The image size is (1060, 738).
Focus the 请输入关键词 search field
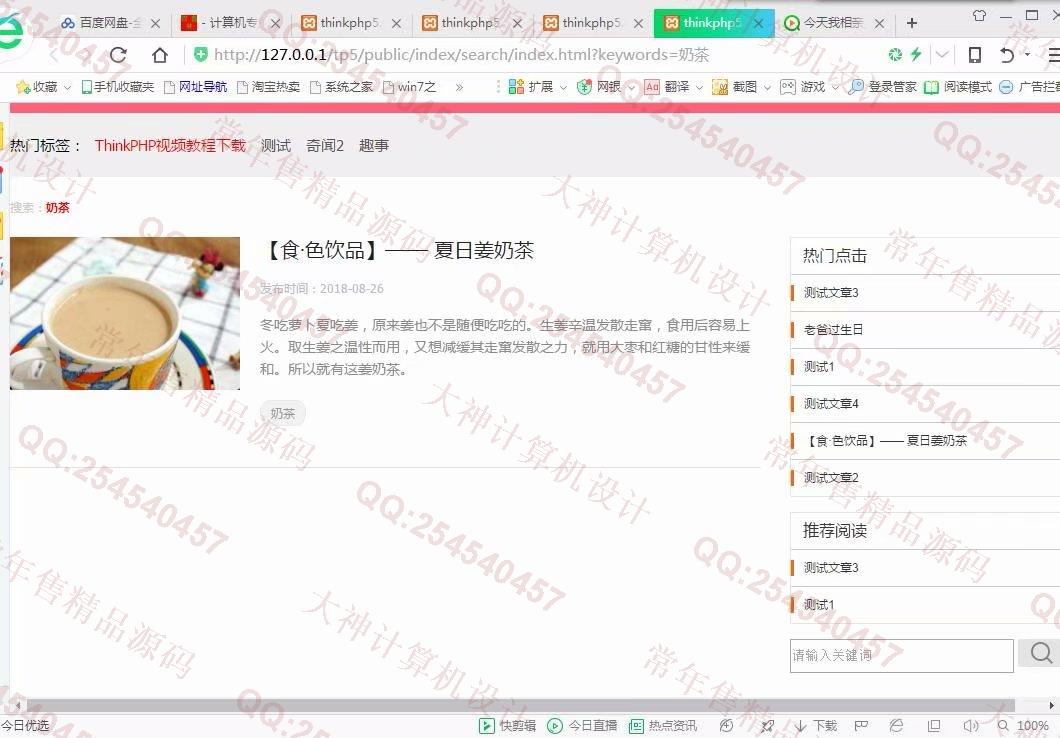click(x=902, y=656)
